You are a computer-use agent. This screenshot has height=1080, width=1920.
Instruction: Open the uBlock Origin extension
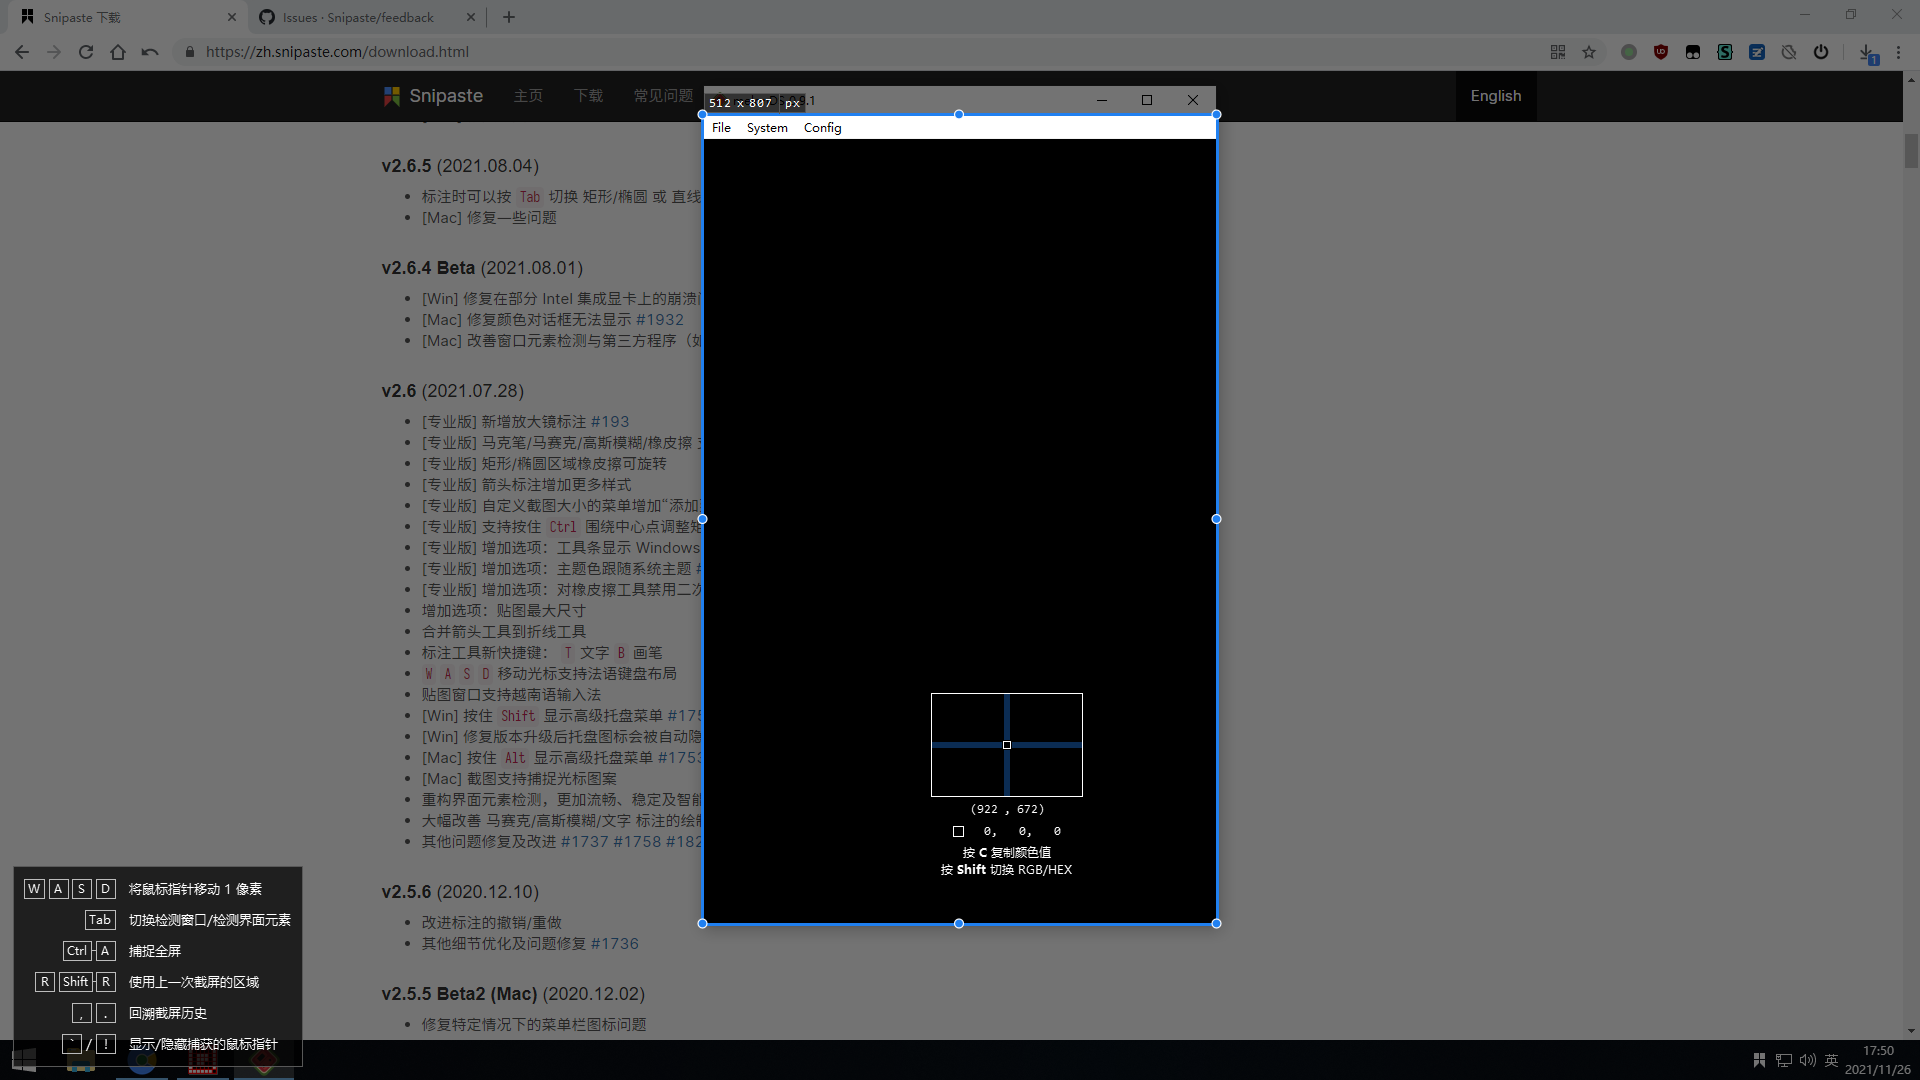(1661, 52)
